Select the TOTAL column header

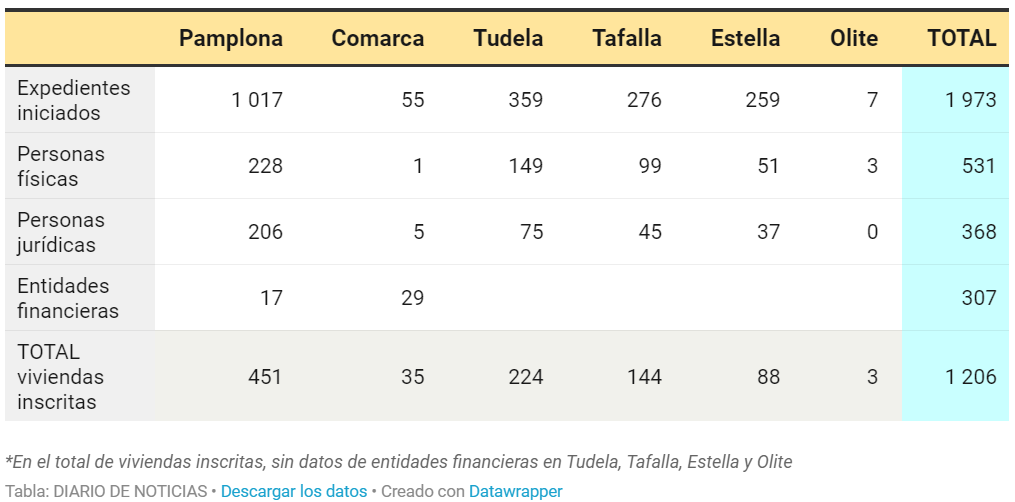(x=962, y=38)
